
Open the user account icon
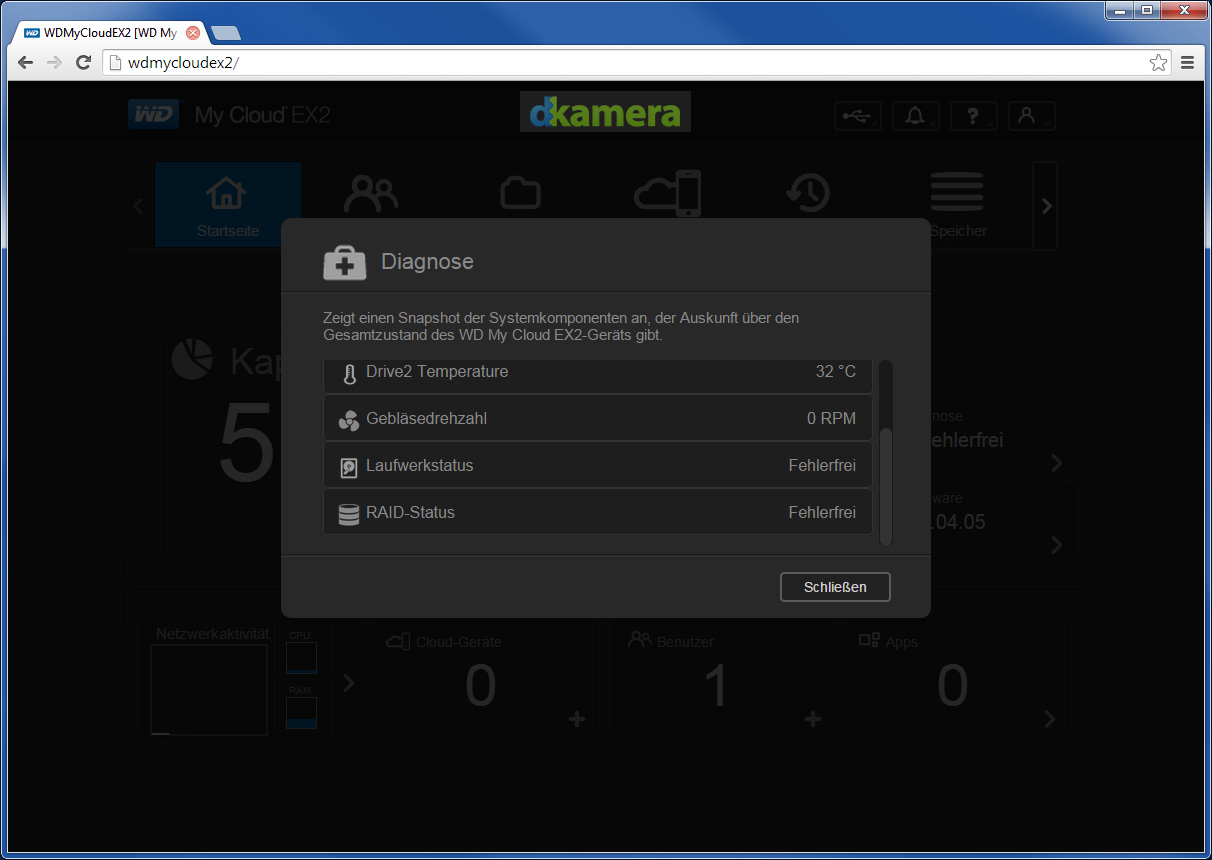pos(1031,116)
